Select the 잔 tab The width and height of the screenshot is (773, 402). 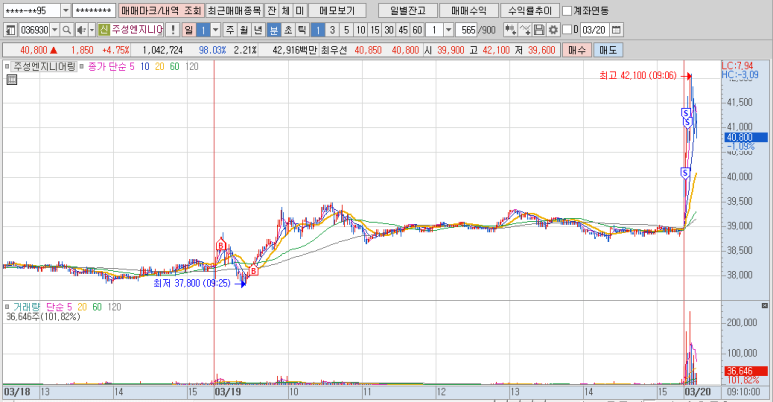(271, 10)
